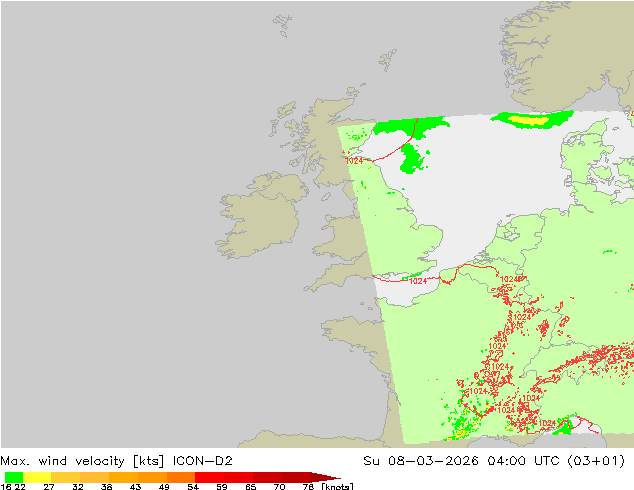
Task: Click the 'ICON-D2' model label
Action: [x=203, y=461]
